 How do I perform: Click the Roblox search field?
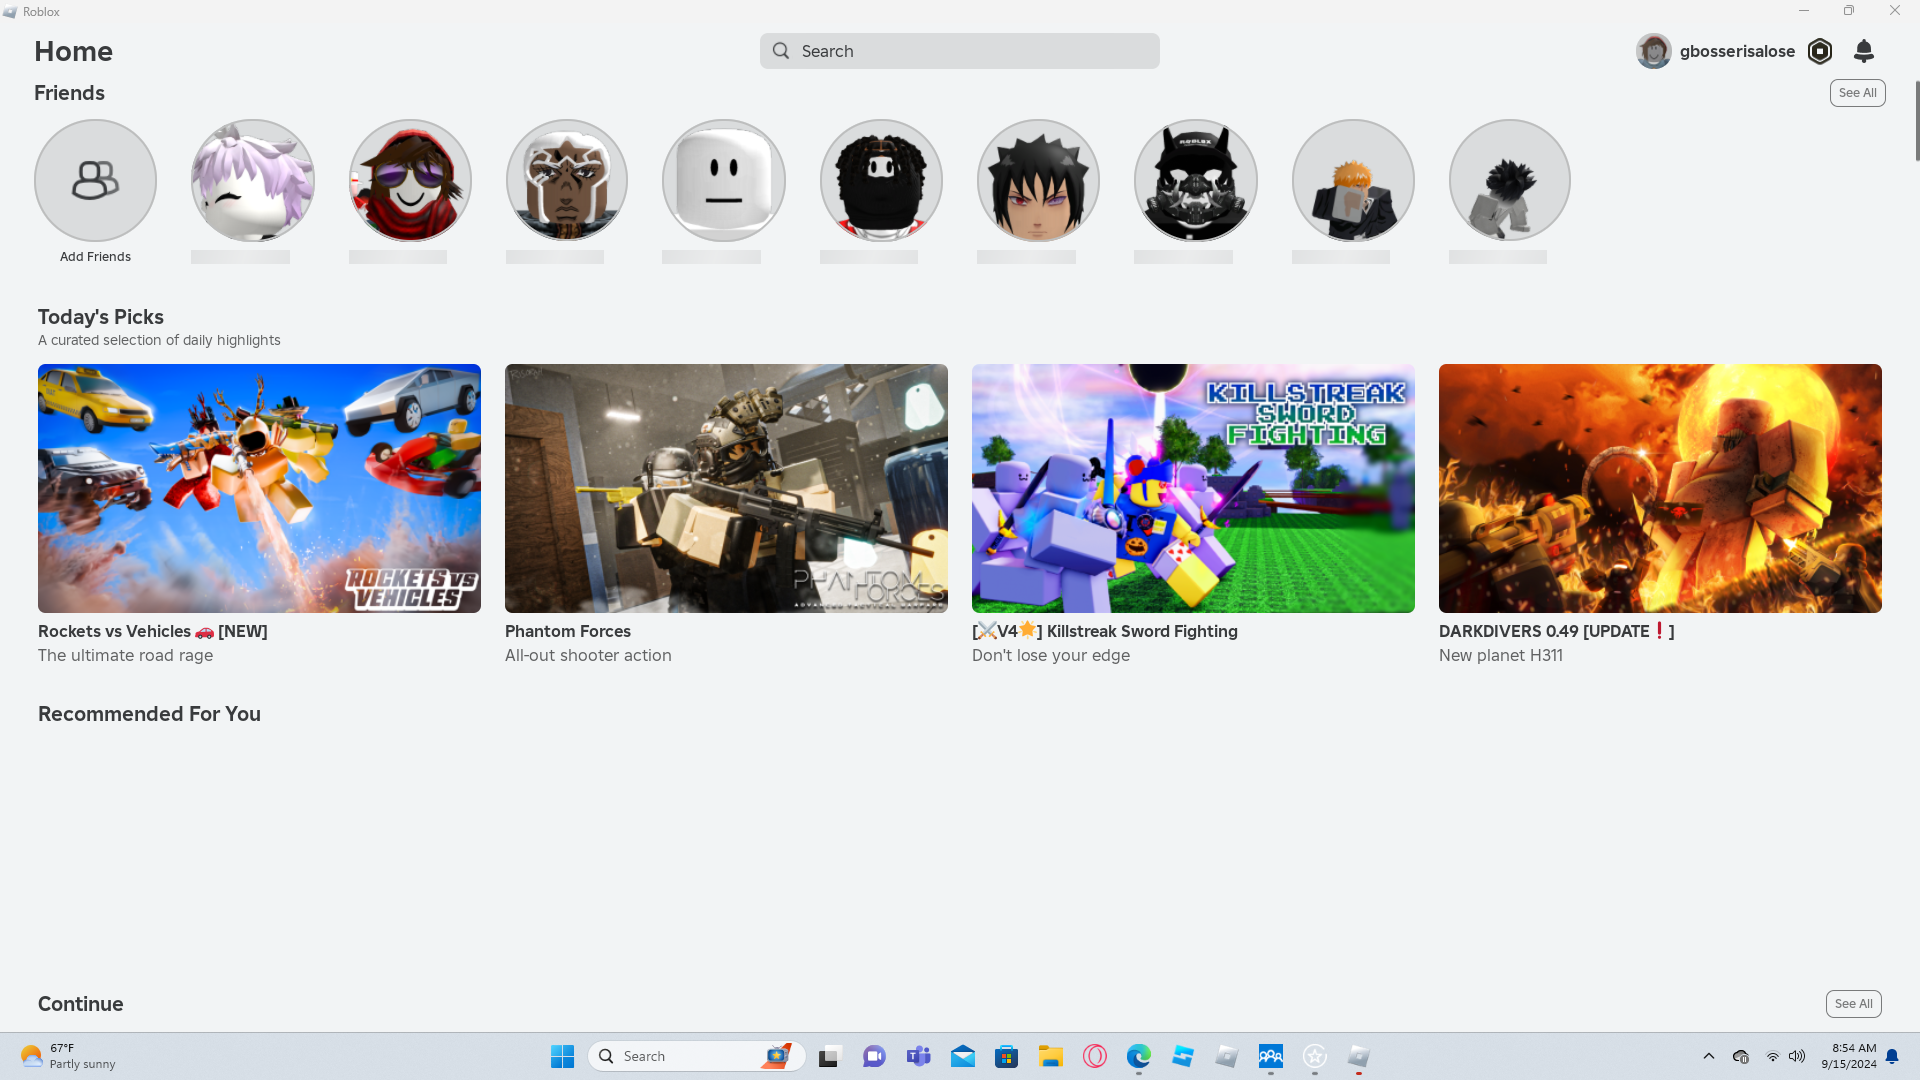960,51
